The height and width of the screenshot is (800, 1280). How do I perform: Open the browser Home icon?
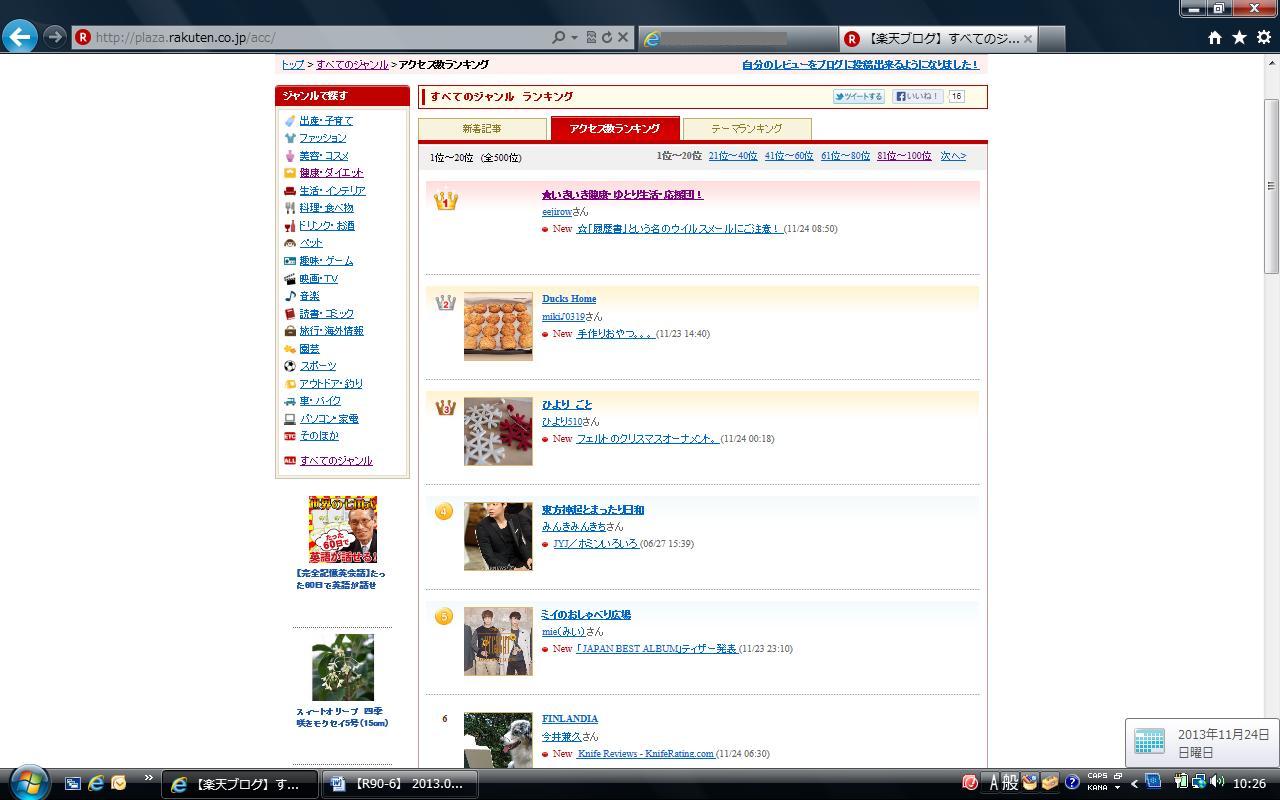click(x=1214, y=37)
